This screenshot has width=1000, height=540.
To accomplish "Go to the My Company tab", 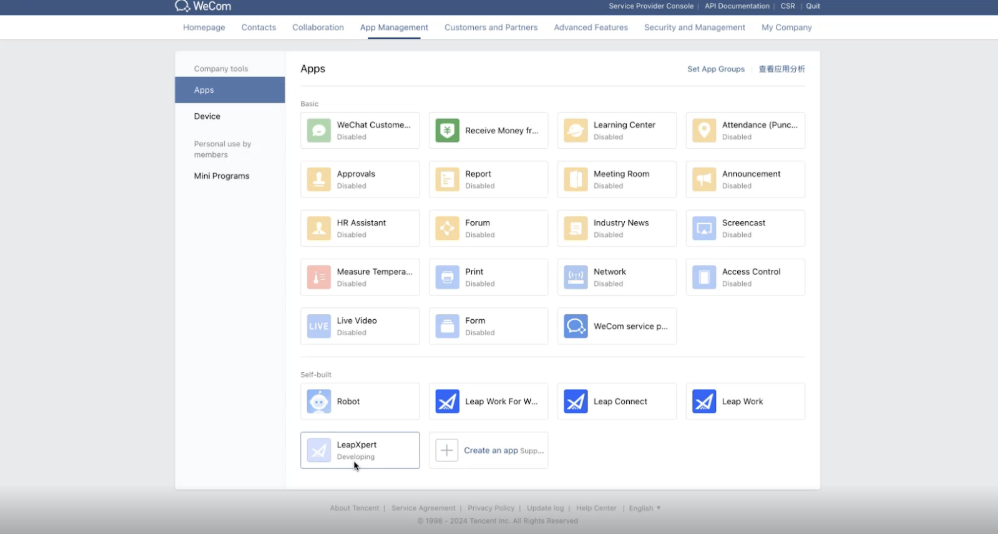I will 786,27.
